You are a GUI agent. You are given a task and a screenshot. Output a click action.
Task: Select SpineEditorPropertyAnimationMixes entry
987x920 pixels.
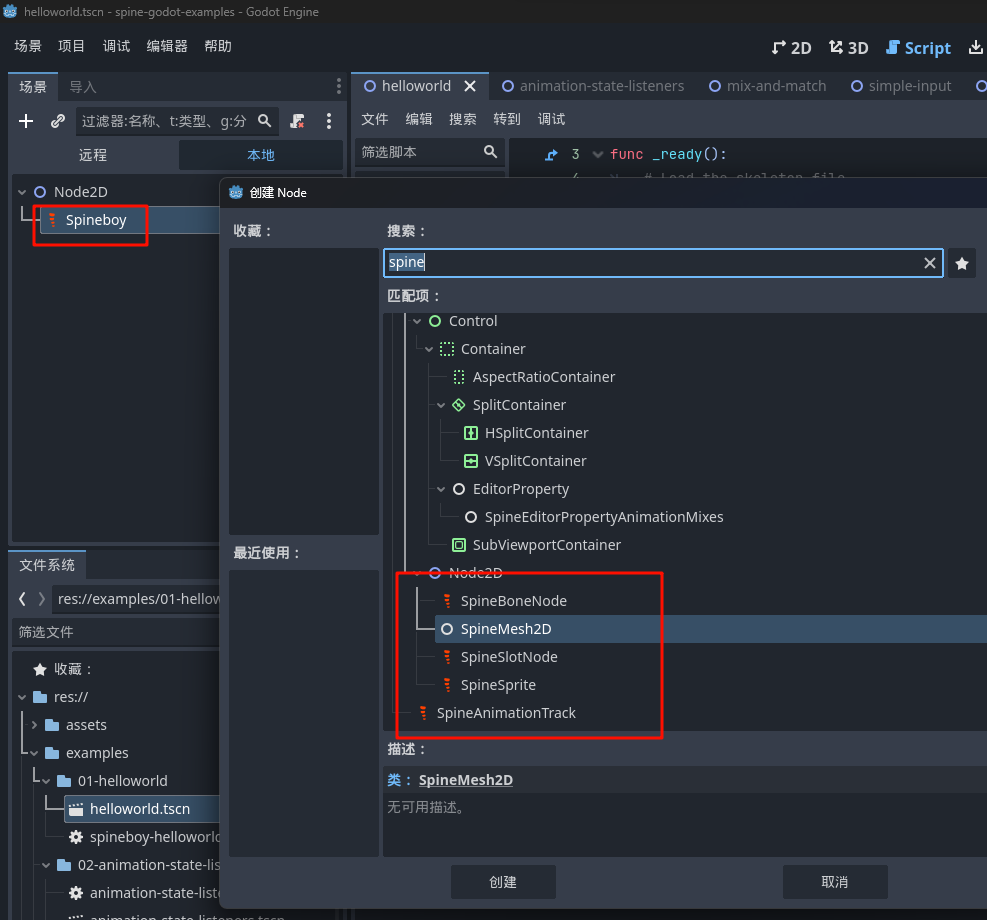point(604,517)
